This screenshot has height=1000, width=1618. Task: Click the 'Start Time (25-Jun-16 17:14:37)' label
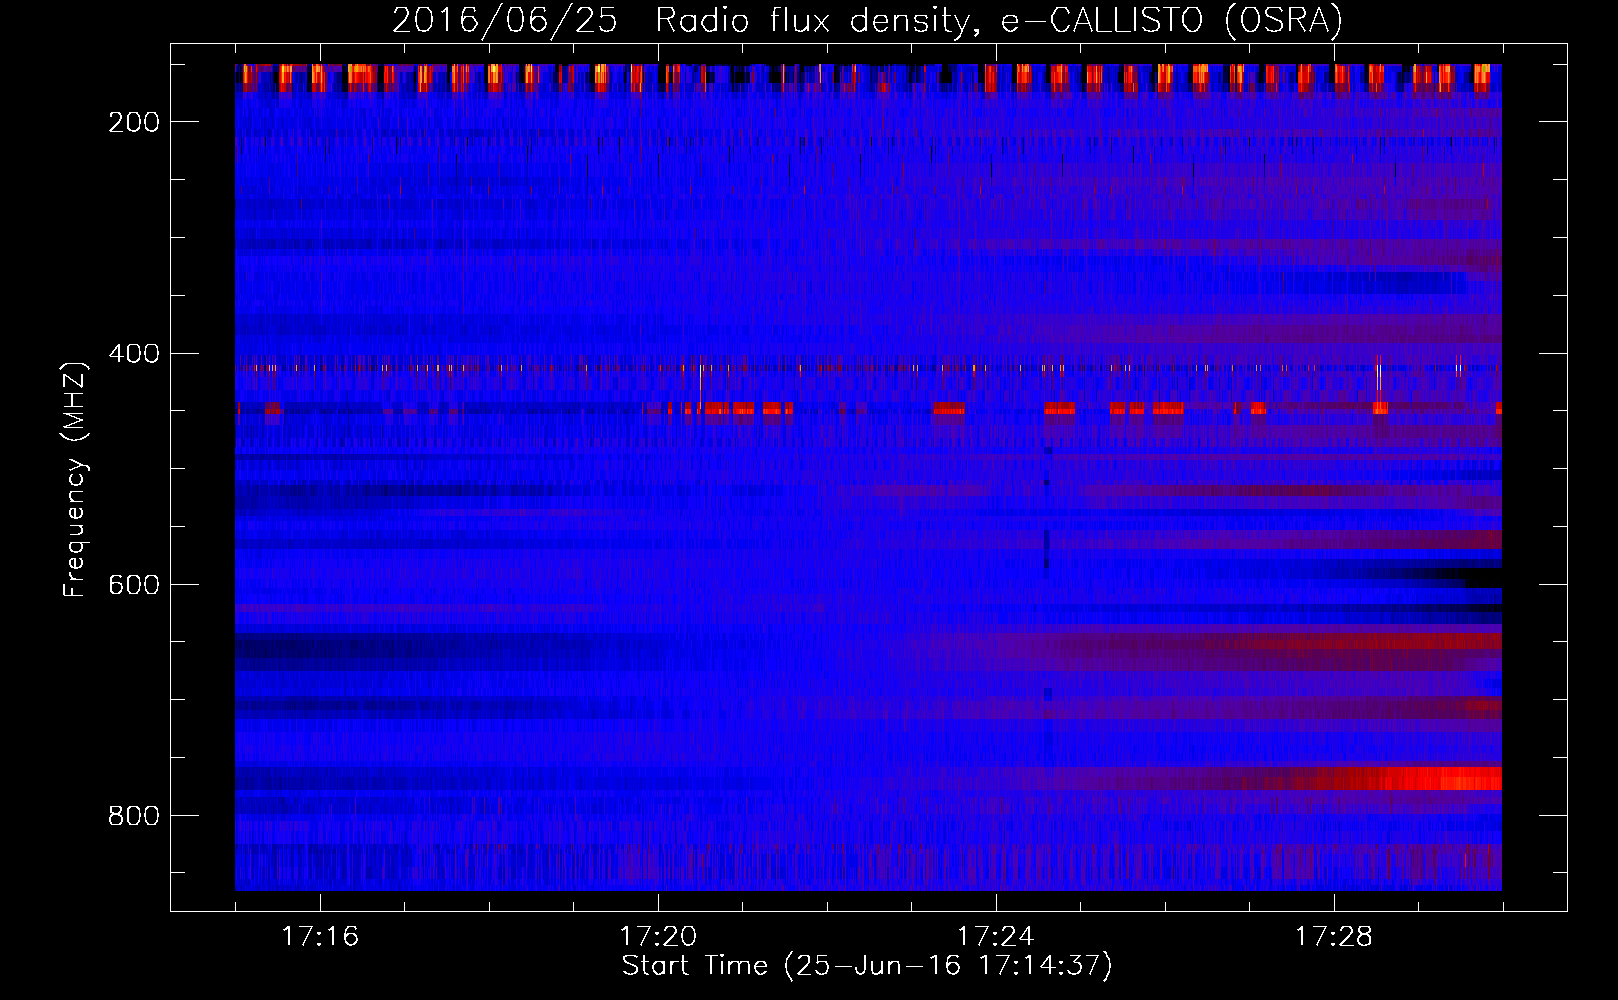(x=867, y=966)
